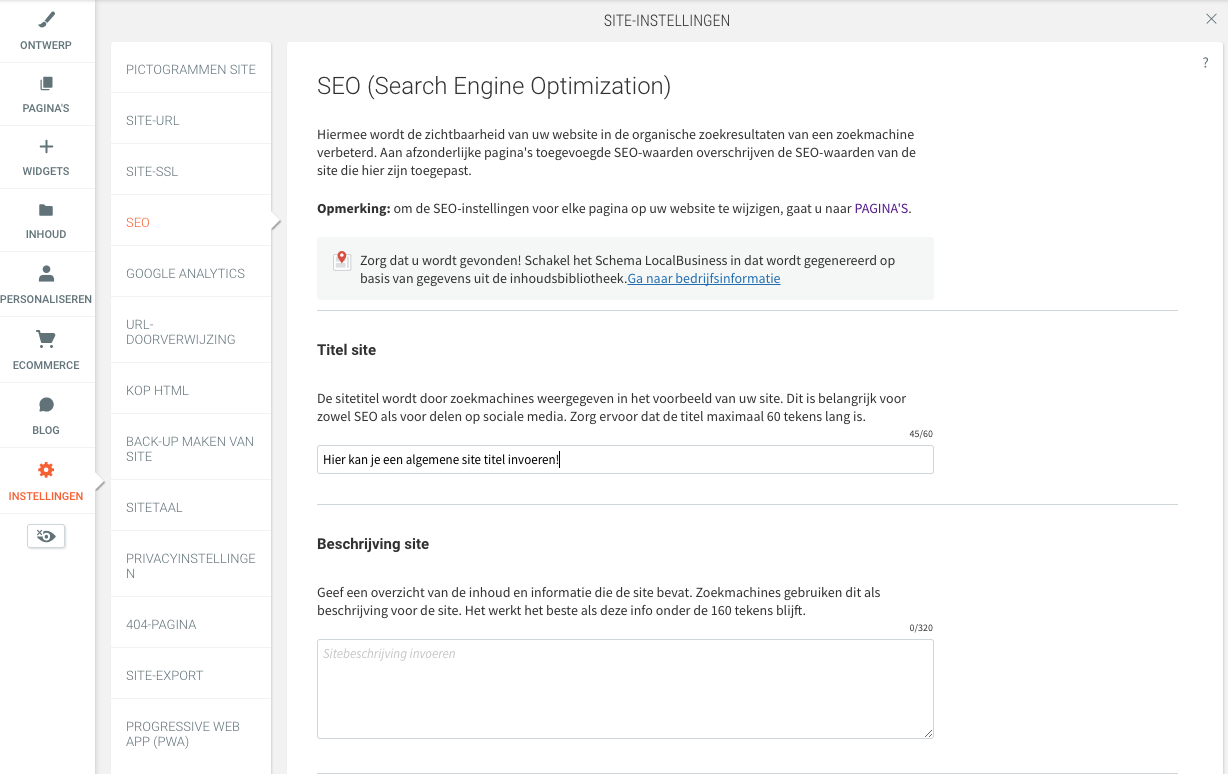Open the Inhoud folder icon
The height and width of the screenshot is (774, 1228).
pyautogui.click(x=46, y=210)
